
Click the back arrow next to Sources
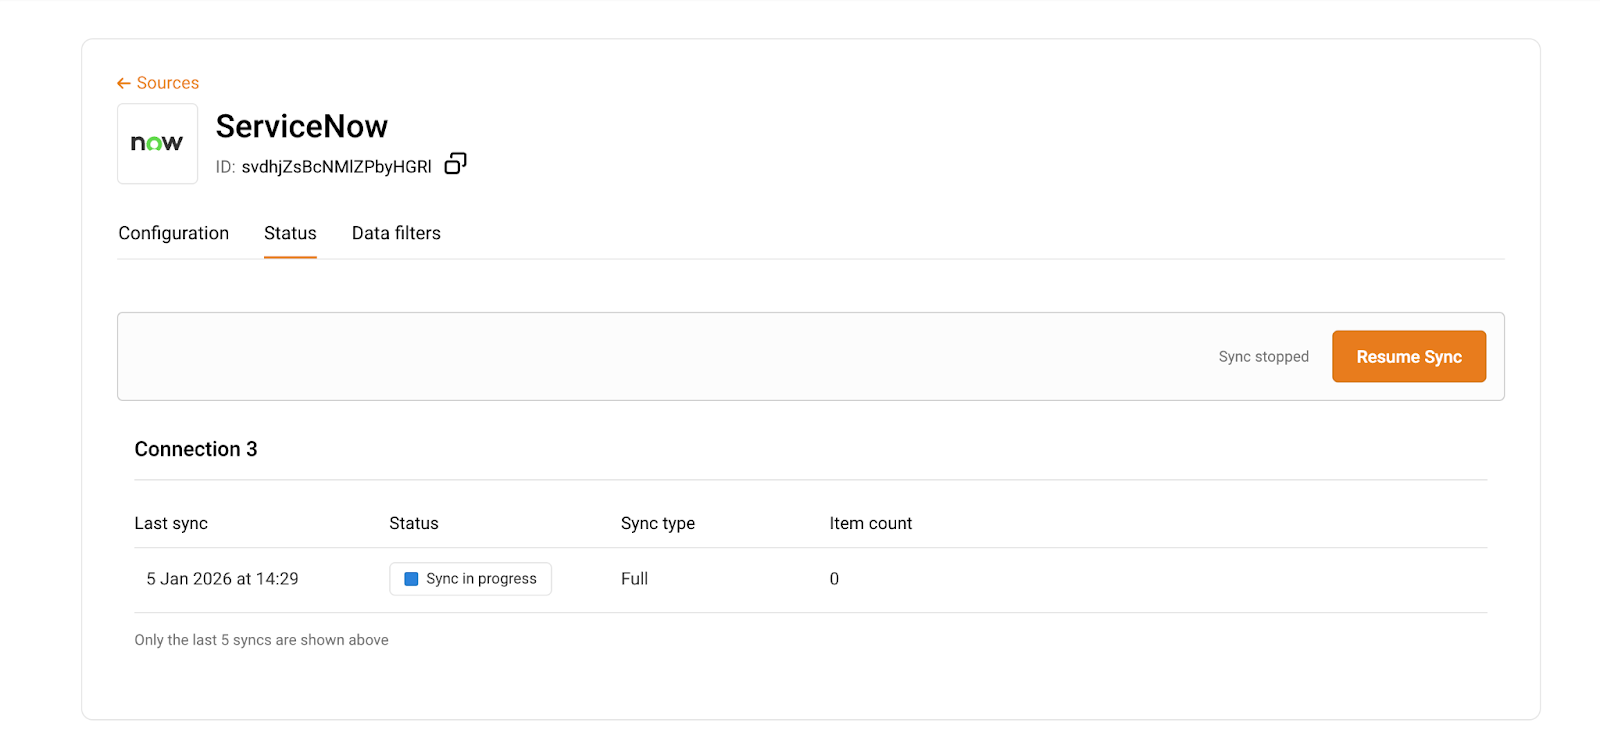[124, 83]
